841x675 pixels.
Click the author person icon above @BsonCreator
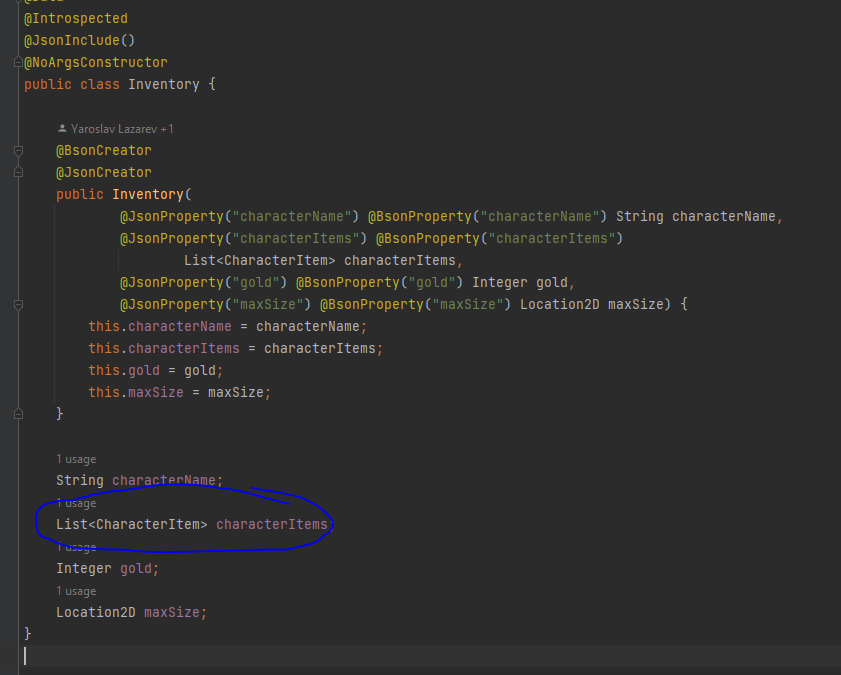click(62, 128)
